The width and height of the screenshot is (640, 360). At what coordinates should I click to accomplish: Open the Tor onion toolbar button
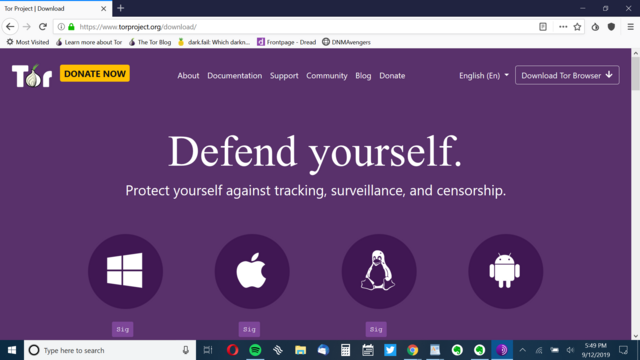[595, 27]
